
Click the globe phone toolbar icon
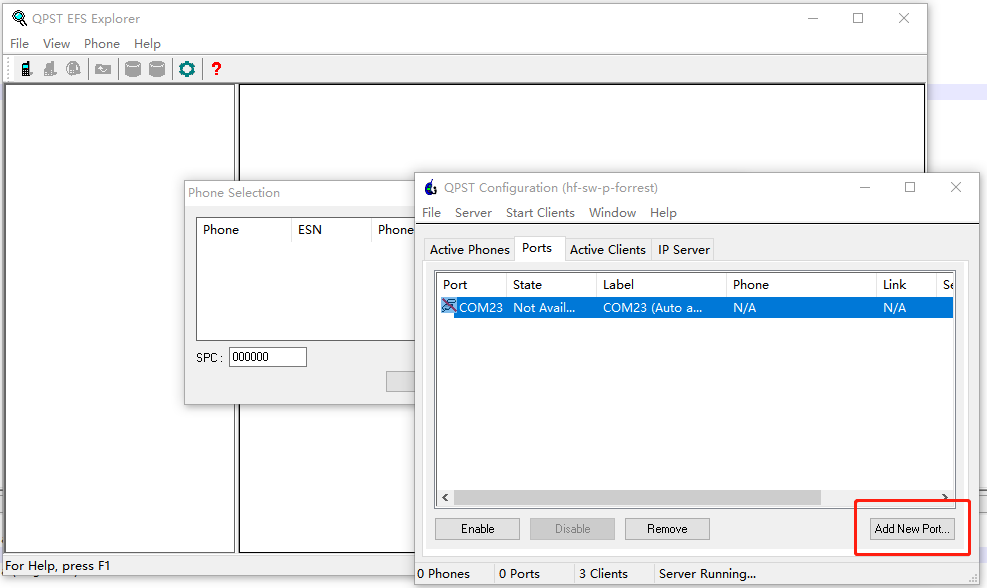[x=74, y=69]
